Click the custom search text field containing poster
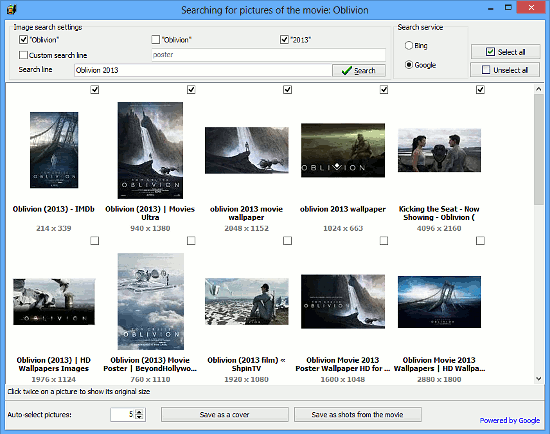The width and height of the screenshot is (550, 434). (268, 55)
